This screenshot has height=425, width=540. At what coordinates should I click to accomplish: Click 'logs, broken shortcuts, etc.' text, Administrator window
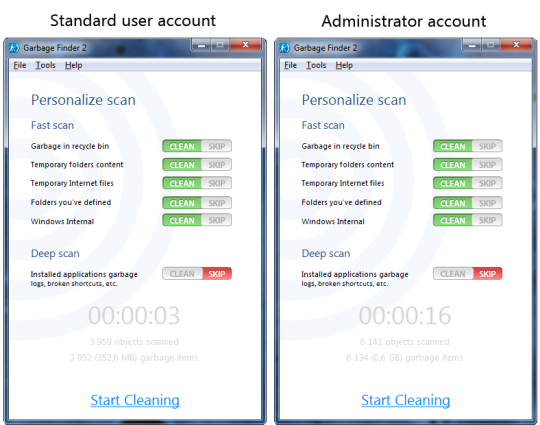(345, 283)
